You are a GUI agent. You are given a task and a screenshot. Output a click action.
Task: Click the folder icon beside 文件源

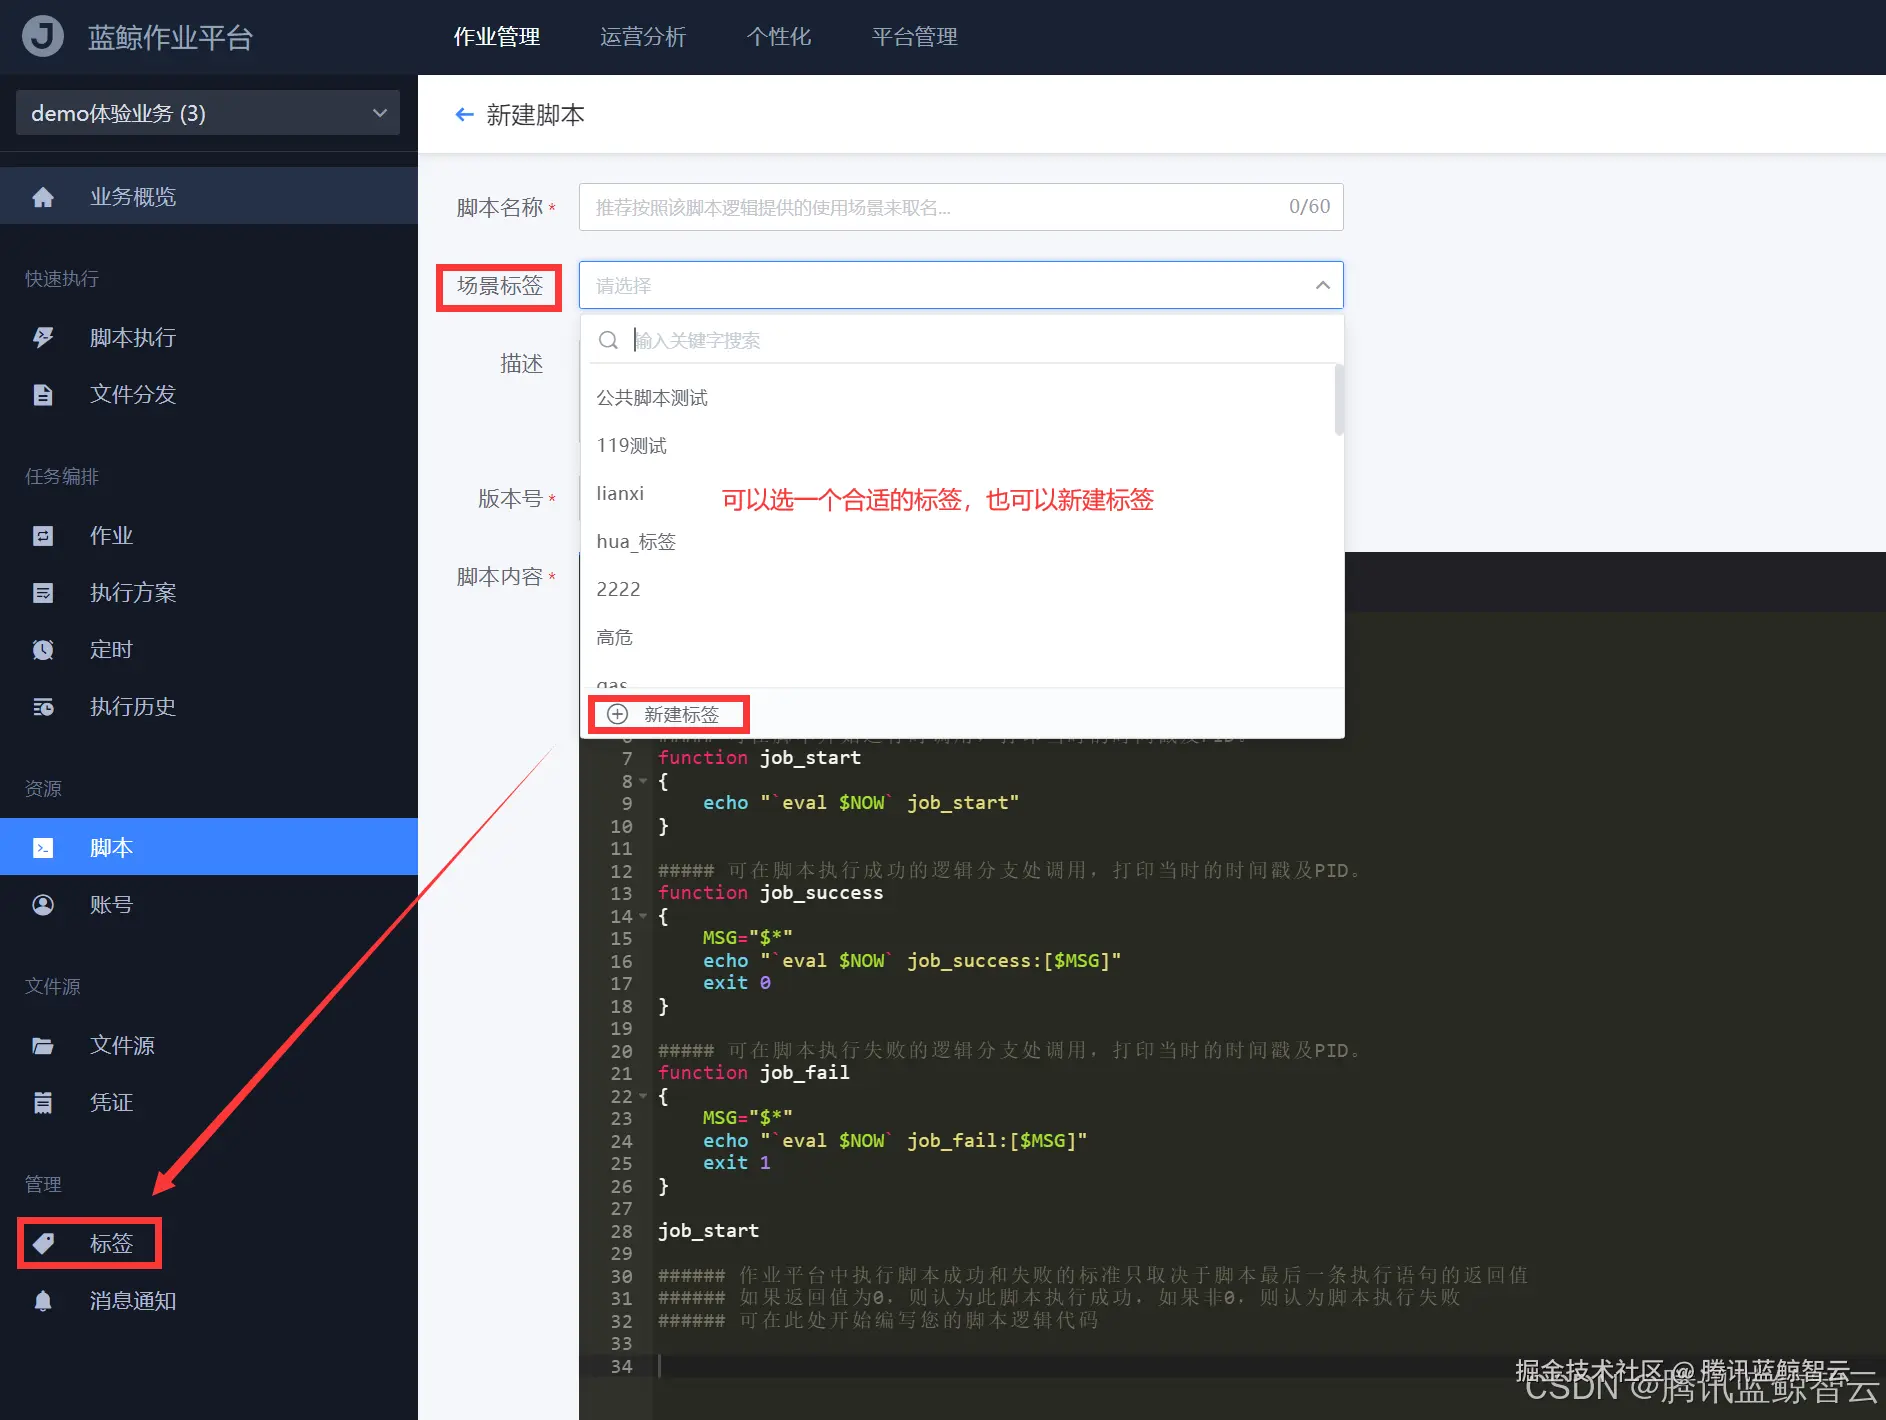point(43,1046)
